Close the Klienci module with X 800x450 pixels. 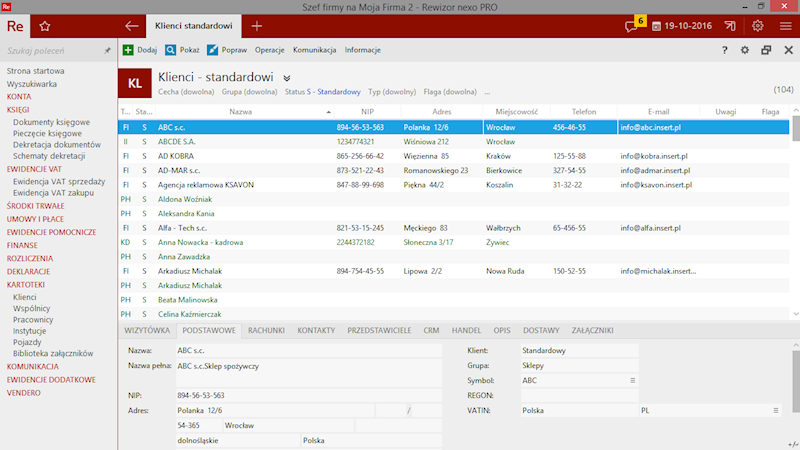point(789,50)
